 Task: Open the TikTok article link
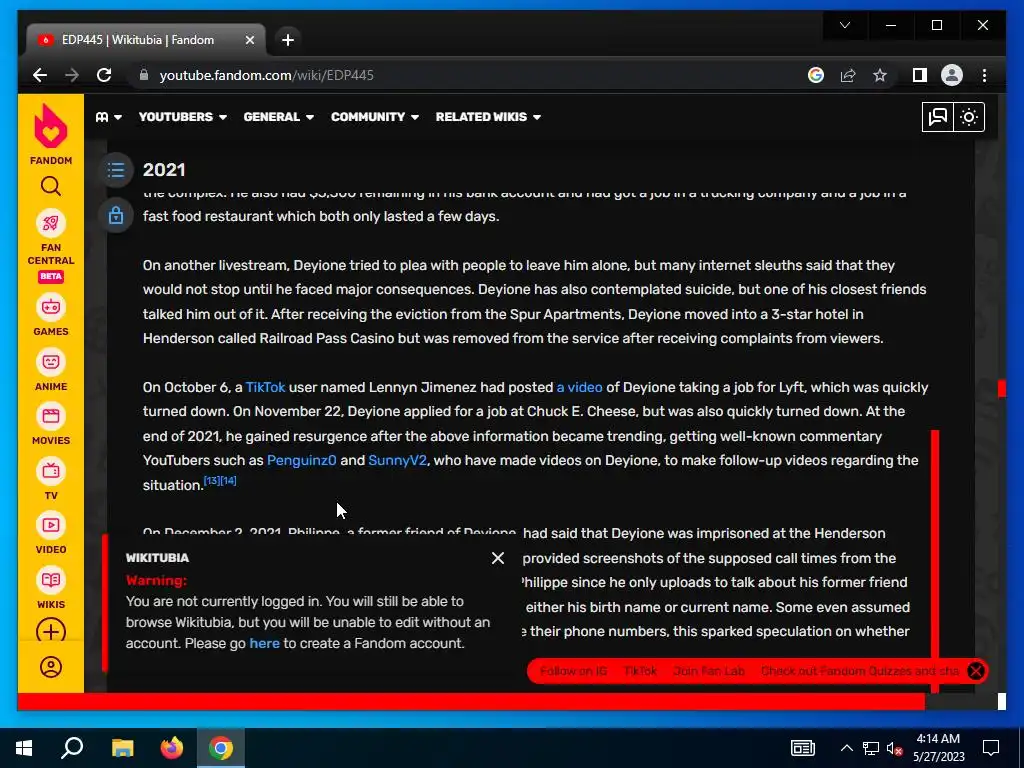click(x=265, y=387)
